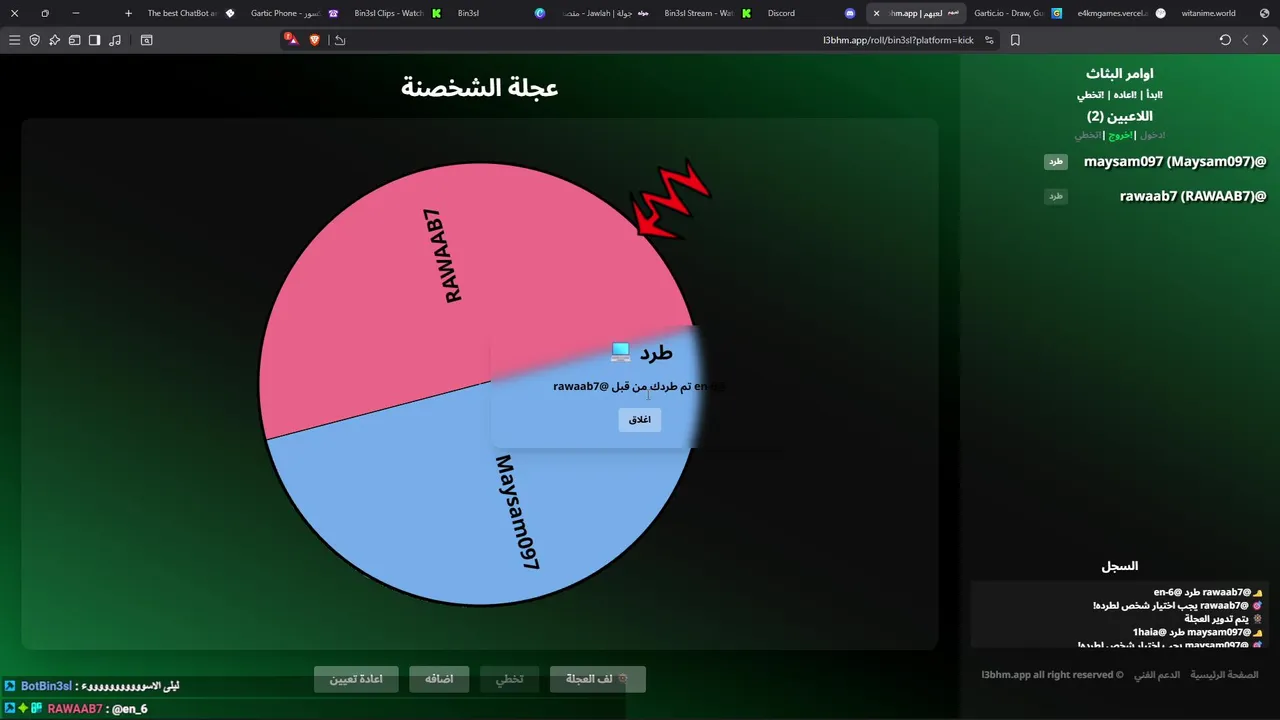Reload the page
1280x720 pixels.
click(1225, 40)
